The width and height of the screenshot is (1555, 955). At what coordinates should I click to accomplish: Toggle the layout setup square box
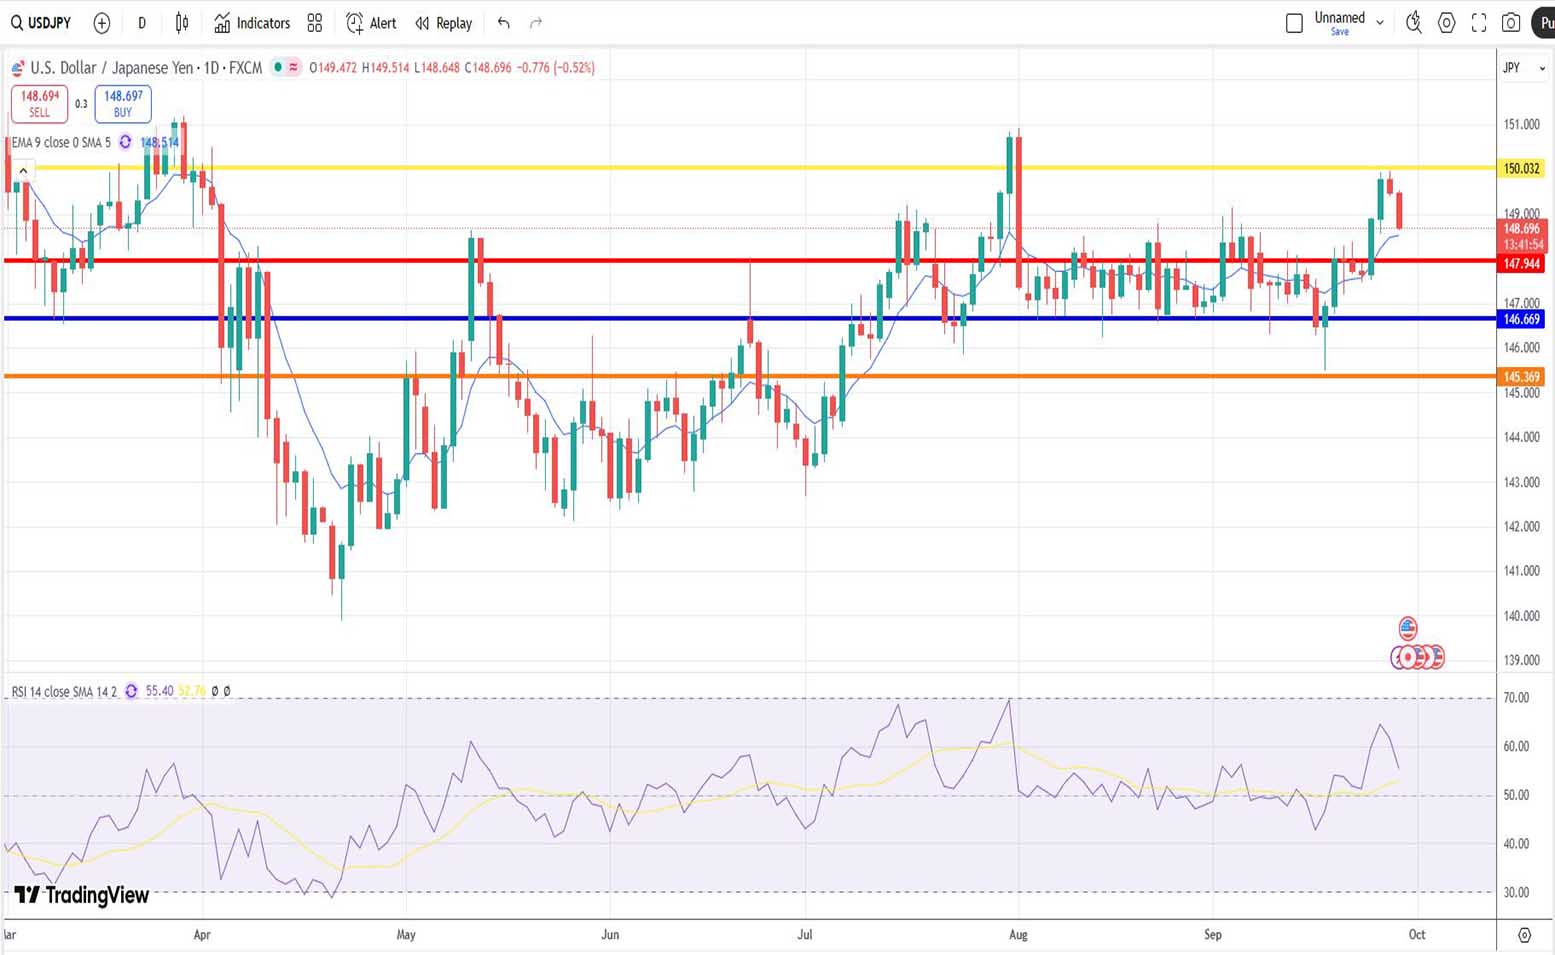pyautogui.click(x=1294, y=23)
